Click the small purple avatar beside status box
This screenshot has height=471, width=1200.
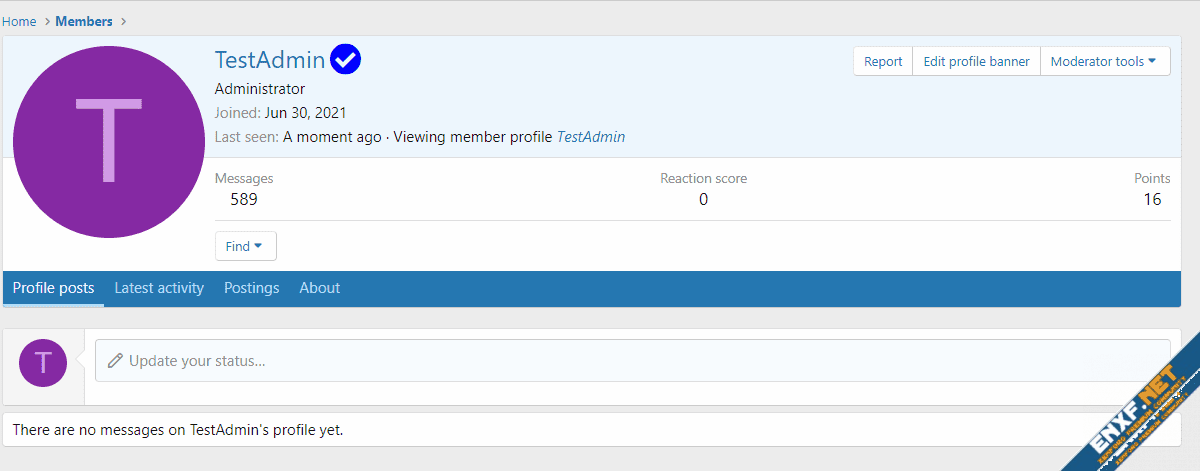click(43, 363)
